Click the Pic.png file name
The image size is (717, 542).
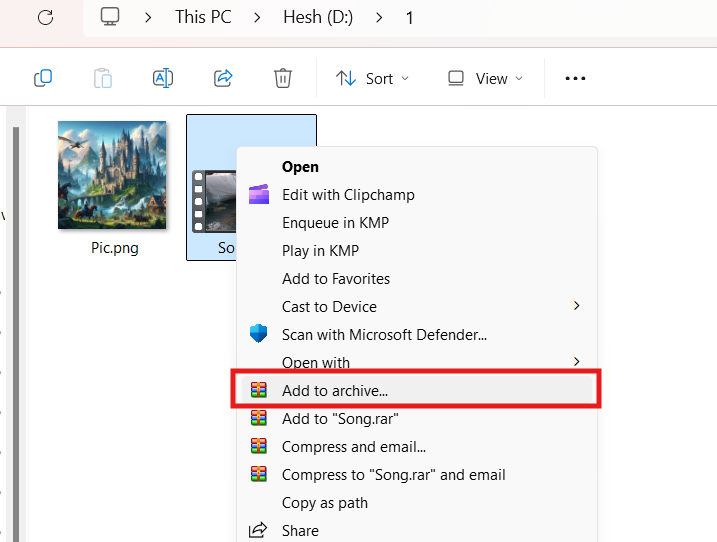point(114,247)
